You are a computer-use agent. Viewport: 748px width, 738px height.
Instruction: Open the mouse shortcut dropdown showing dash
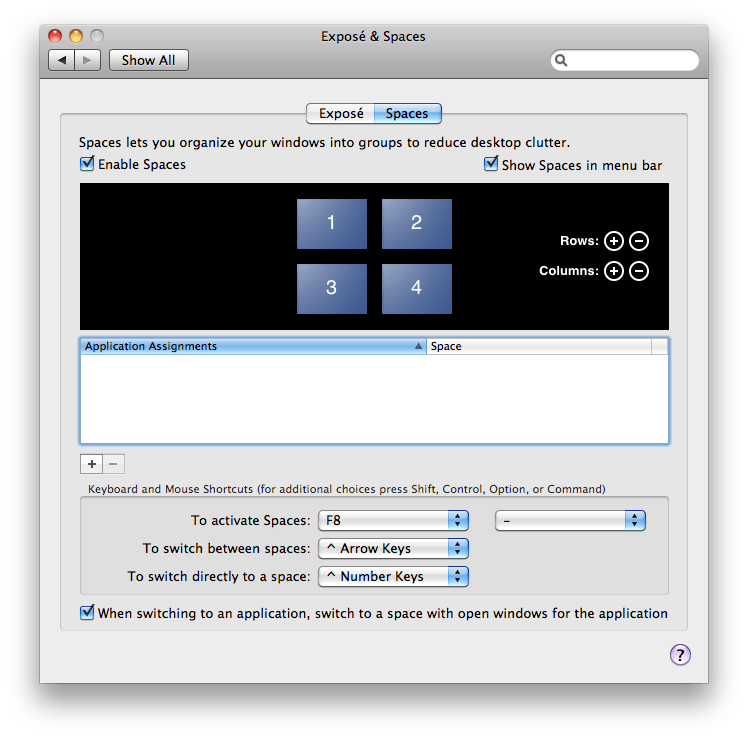tap(570, 520)
